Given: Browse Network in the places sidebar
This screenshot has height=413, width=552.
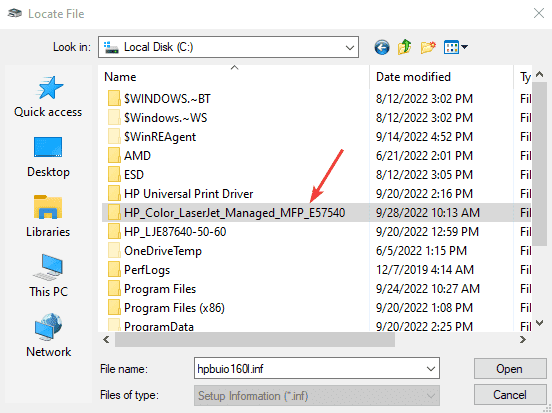Looking at the screenshot, I should pos(48,336).
